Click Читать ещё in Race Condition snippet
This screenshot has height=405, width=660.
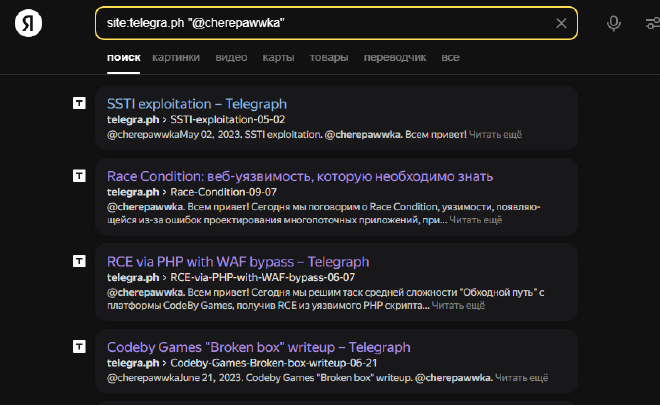tap(476, 220)
